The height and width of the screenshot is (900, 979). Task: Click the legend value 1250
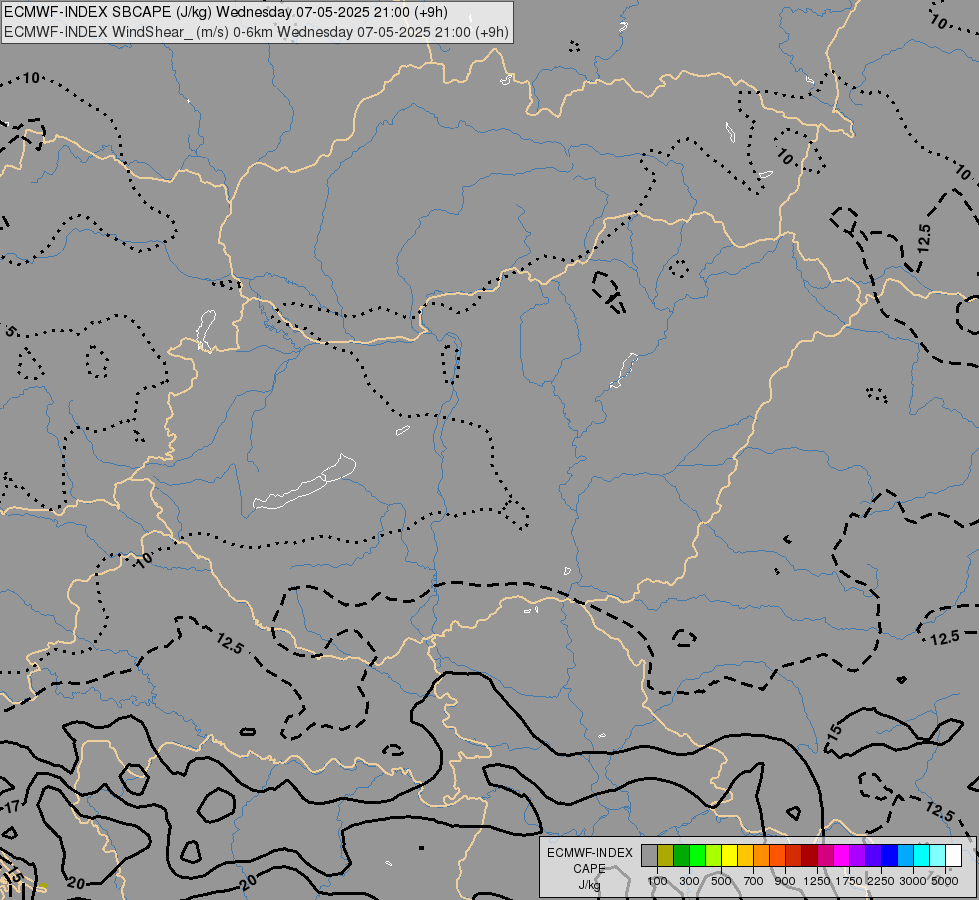(x=817, y=881)
